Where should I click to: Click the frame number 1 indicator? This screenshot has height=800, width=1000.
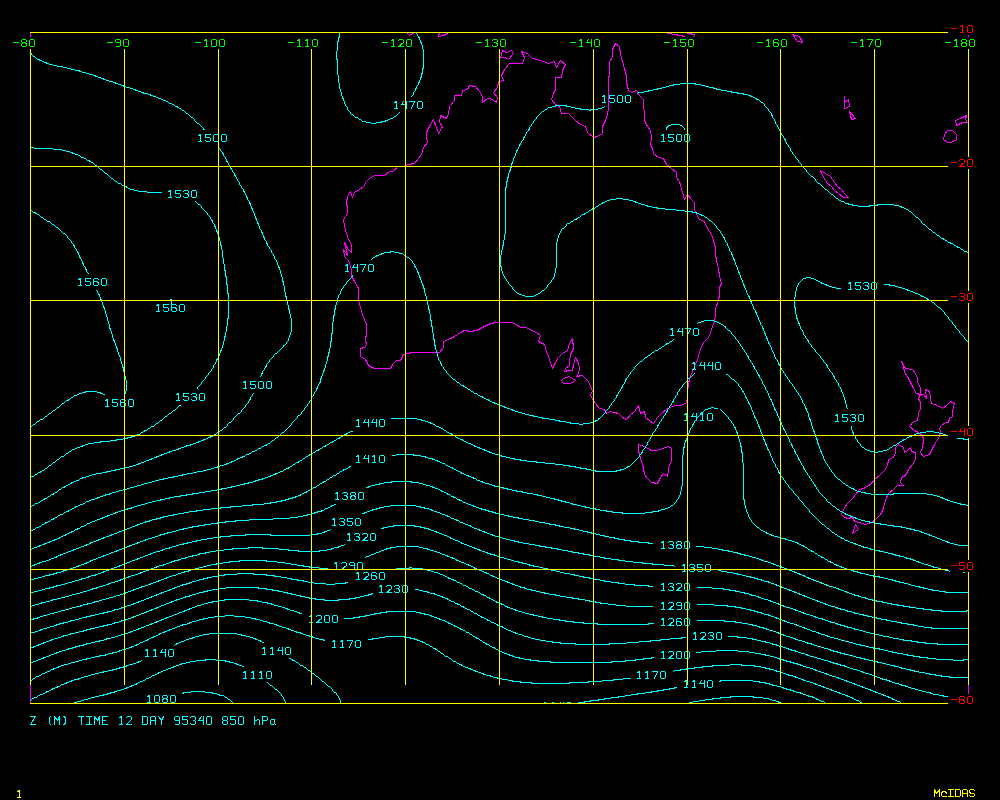(18, 793)
